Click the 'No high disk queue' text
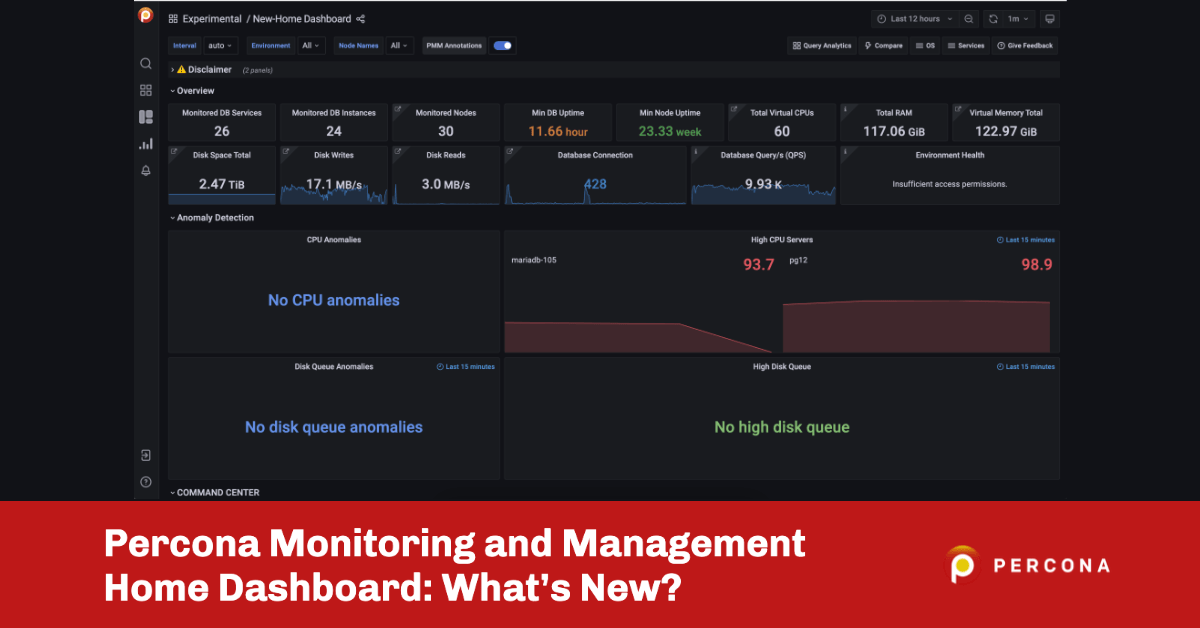The image size is (1200, 628). click(782, 427)
